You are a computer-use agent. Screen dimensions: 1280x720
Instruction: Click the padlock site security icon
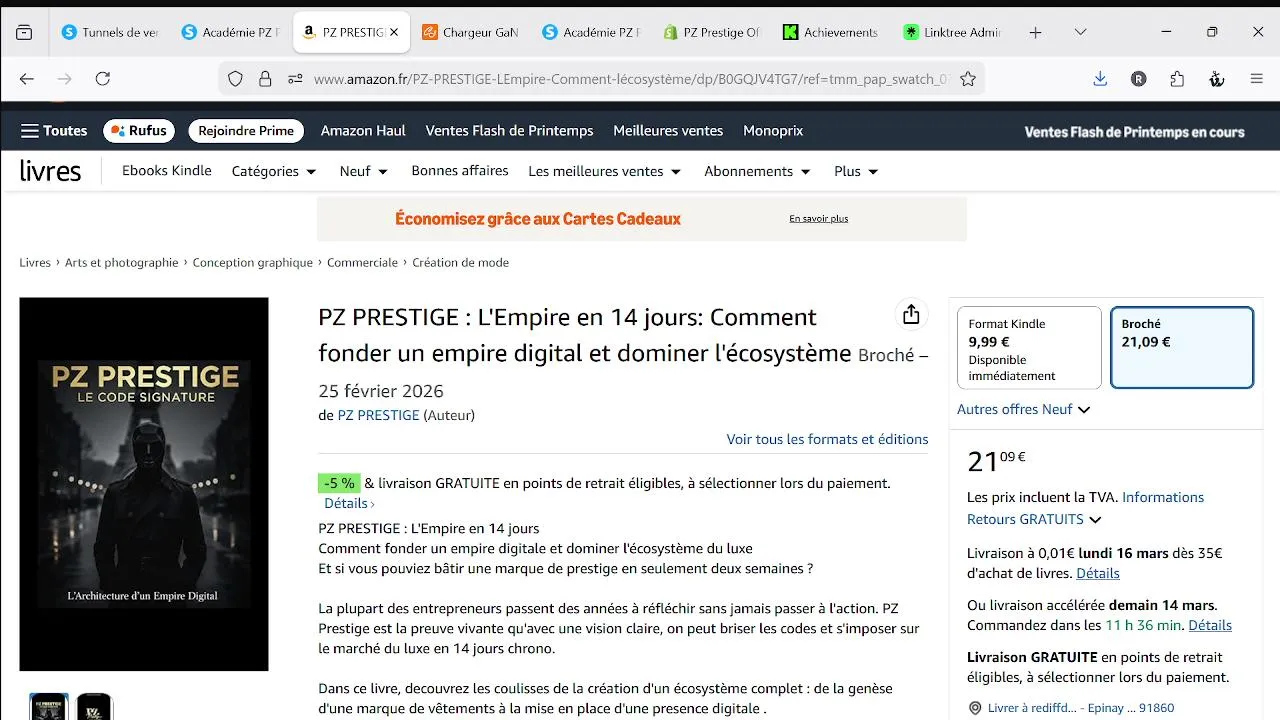[x=265, y=79]
